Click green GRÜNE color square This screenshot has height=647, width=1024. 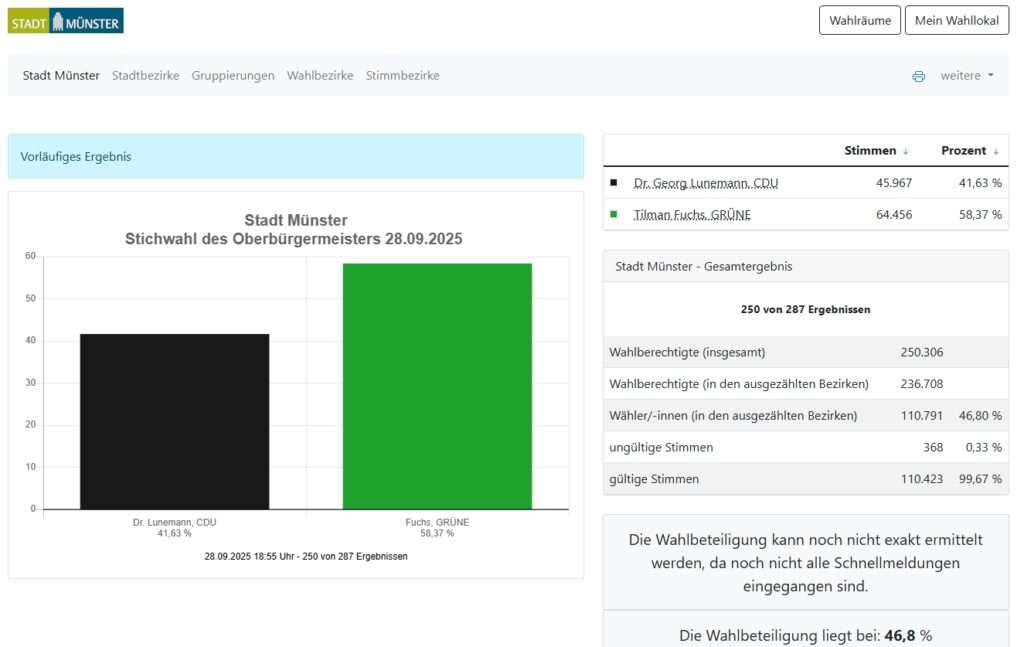(613, 215)
